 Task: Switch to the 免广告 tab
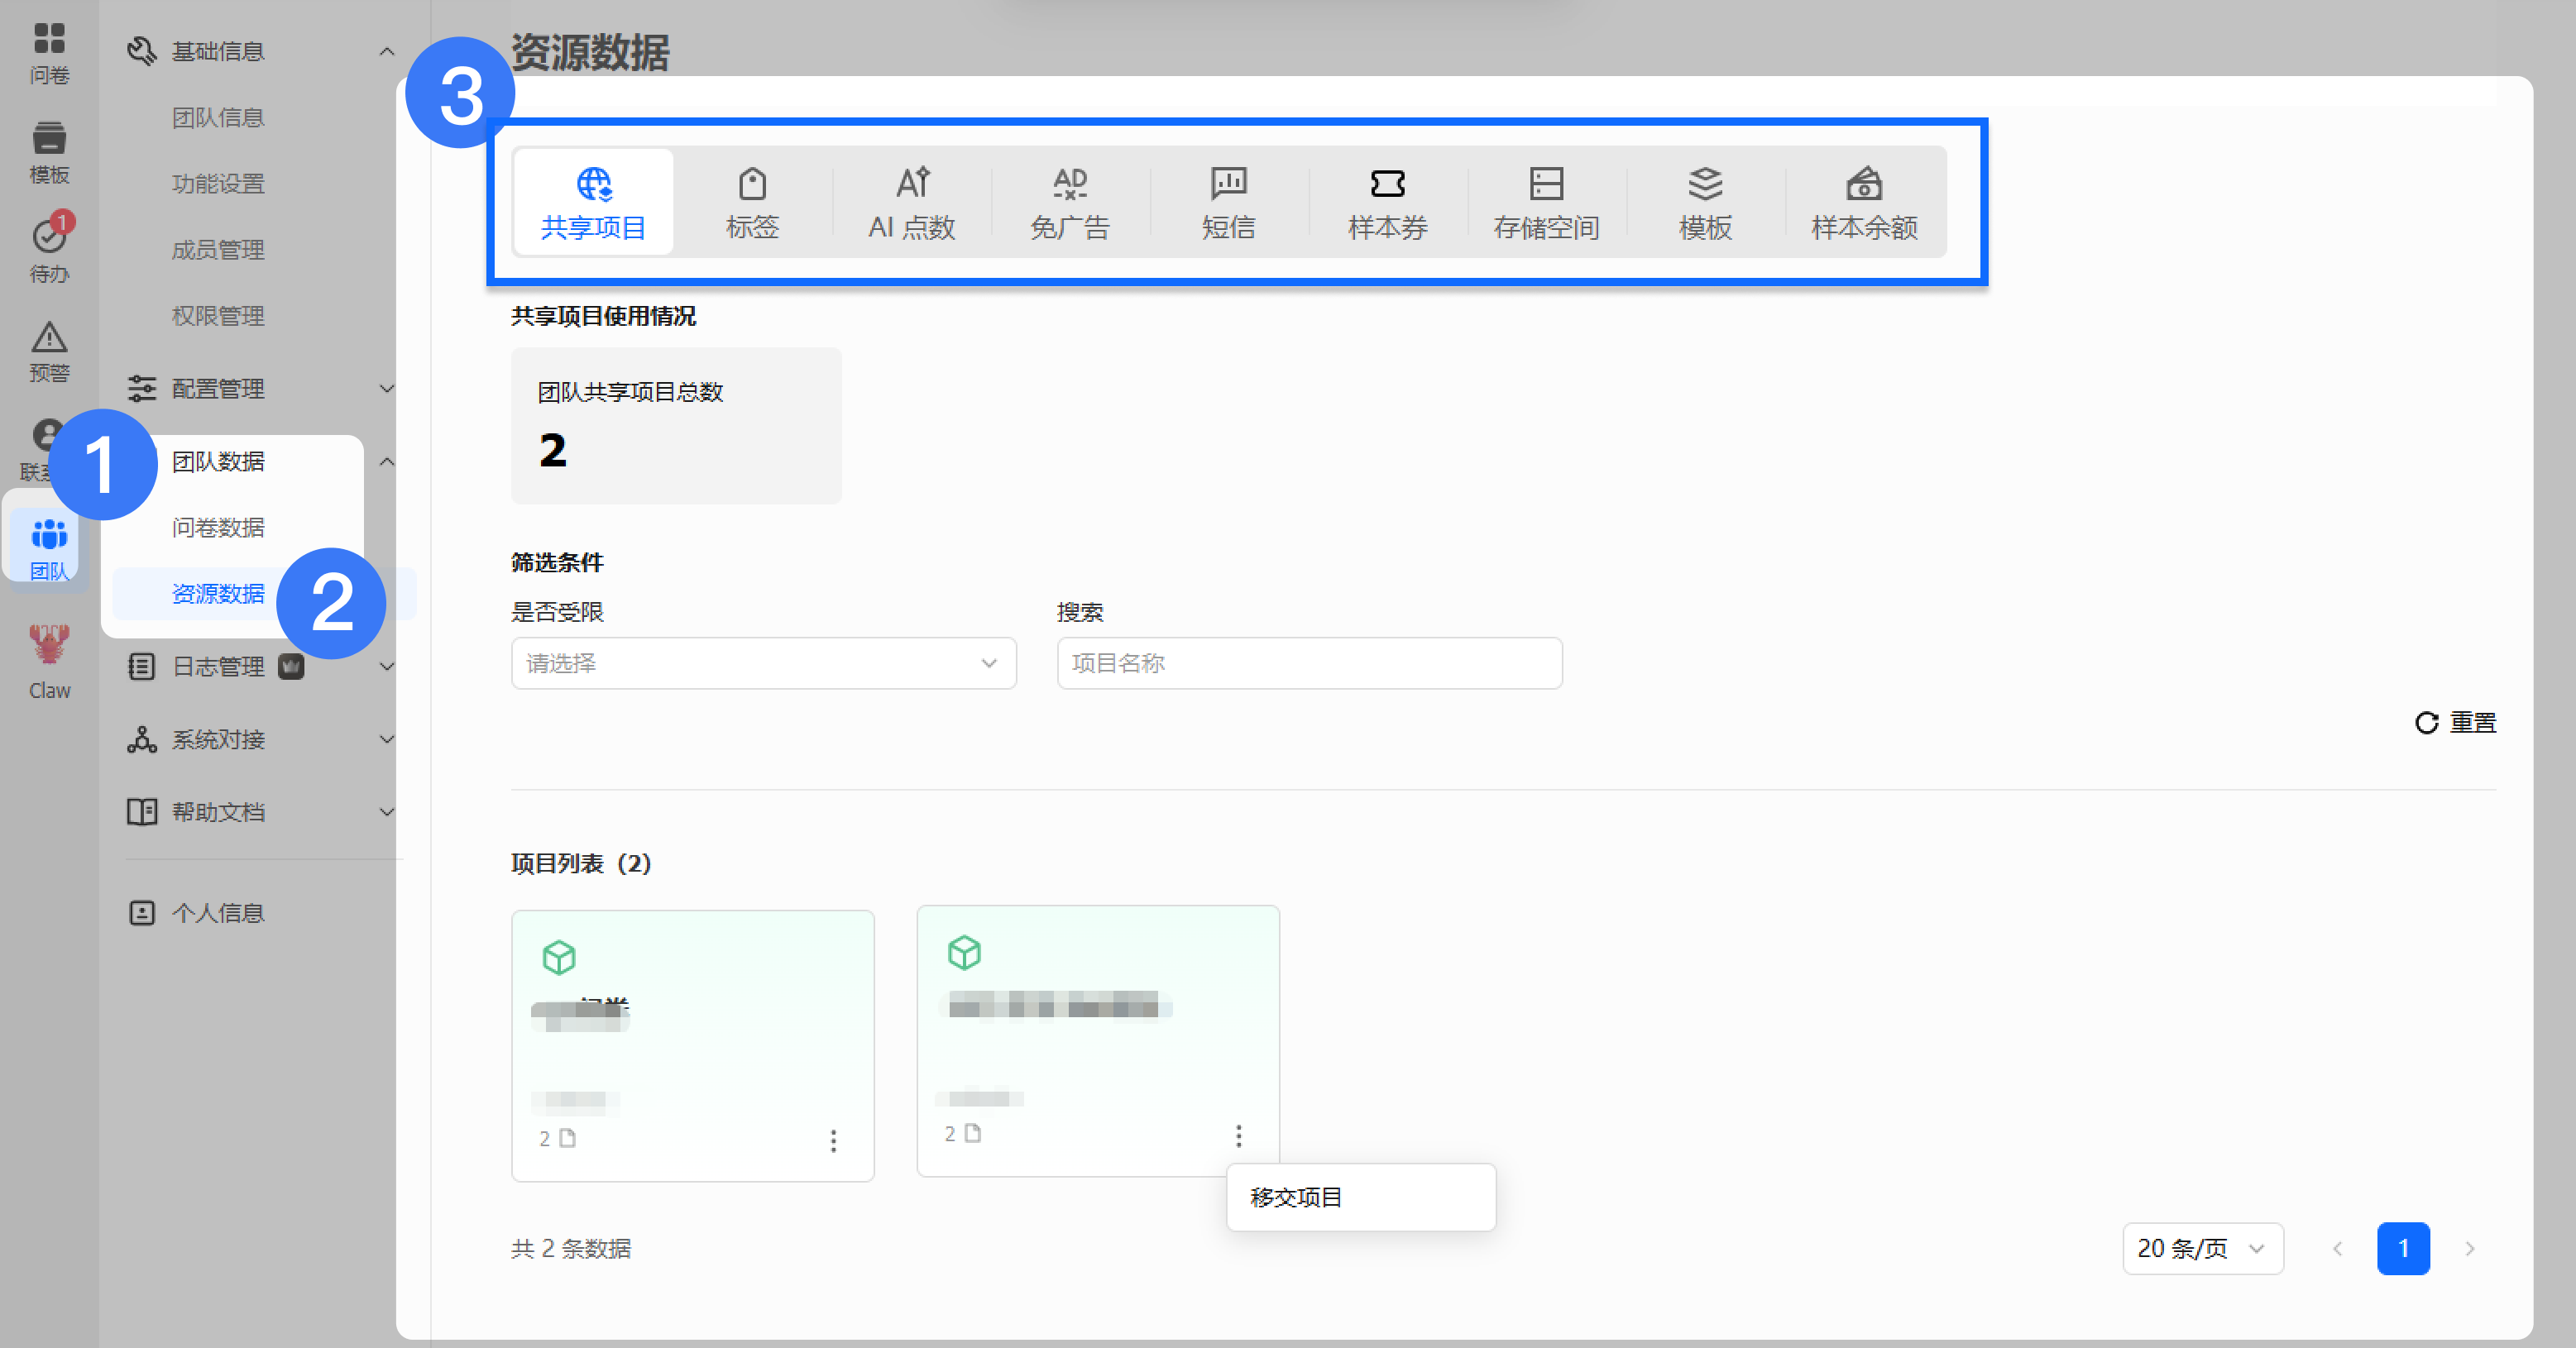point(1070,202)
